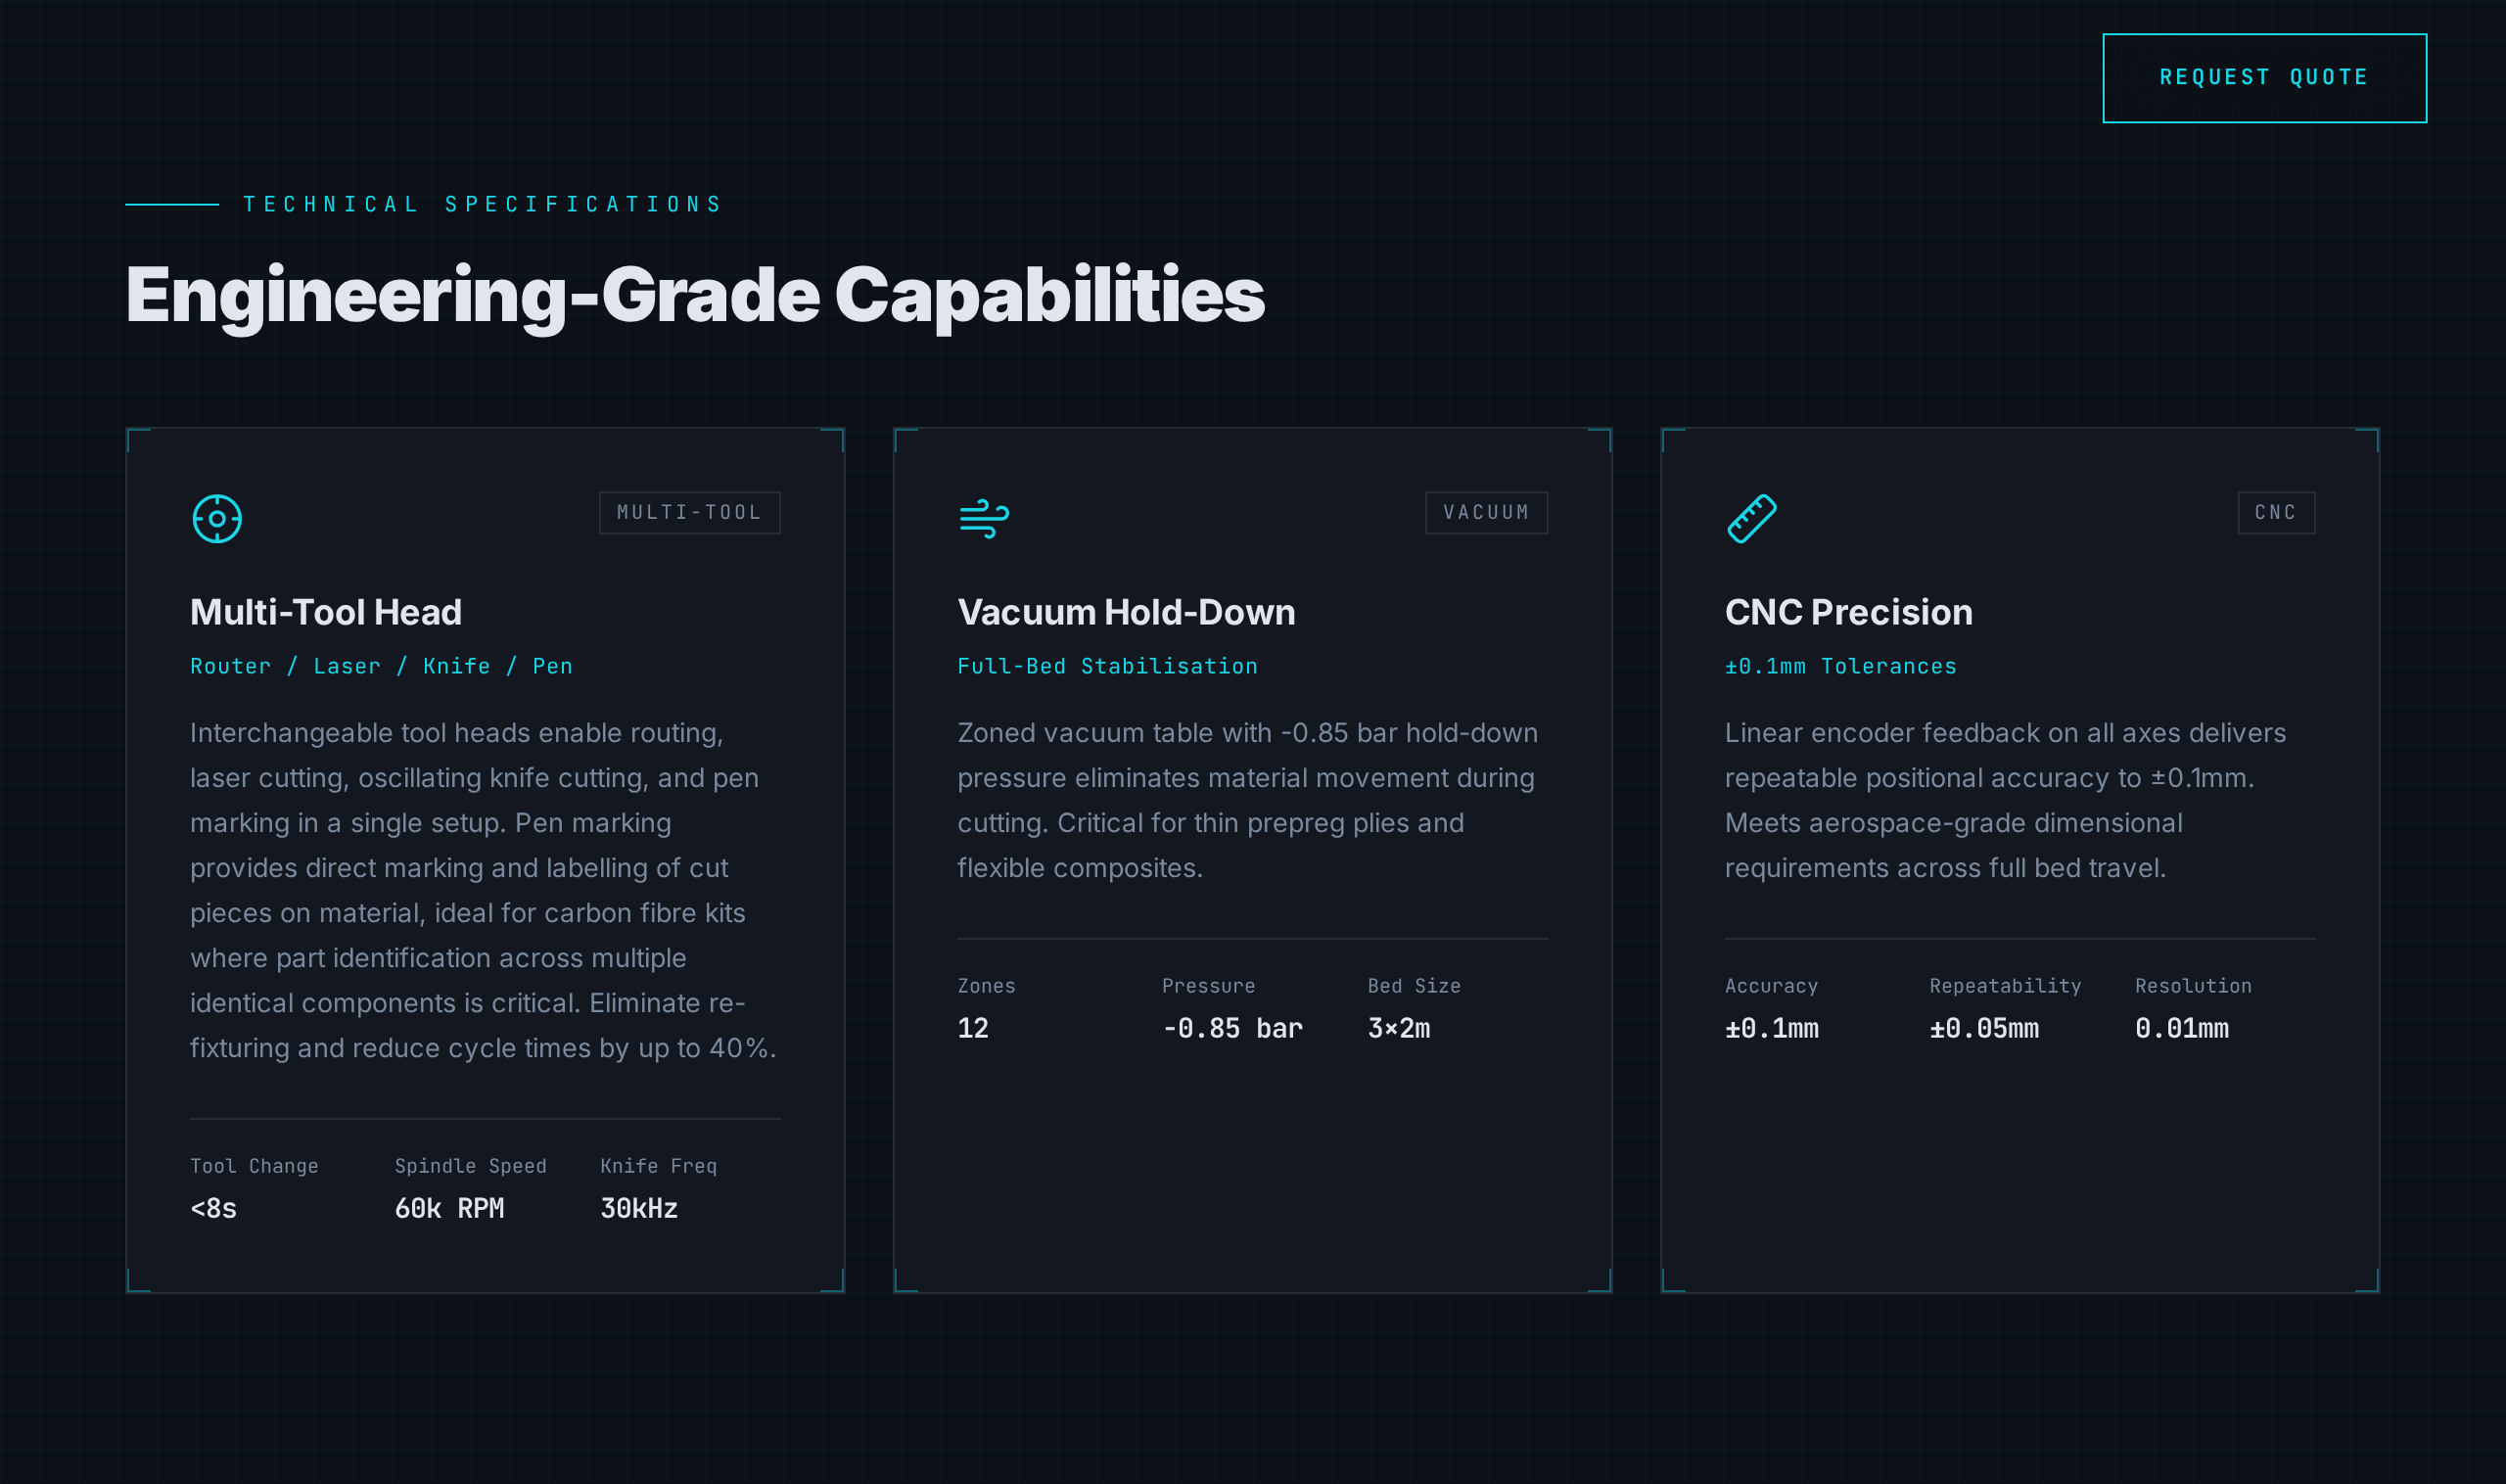2506x1484 pixels.
Task: Click the crosshair icon on Multi-Tool Head card
Action: coord(217,518)
